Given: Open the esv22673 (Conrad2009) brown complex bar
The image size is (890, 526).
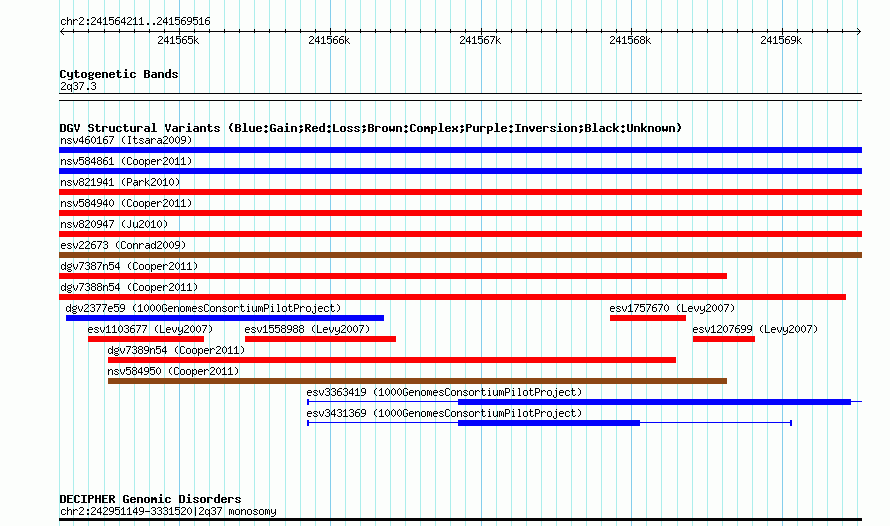Looking at the screenshot, I should [x=460, y=255].
